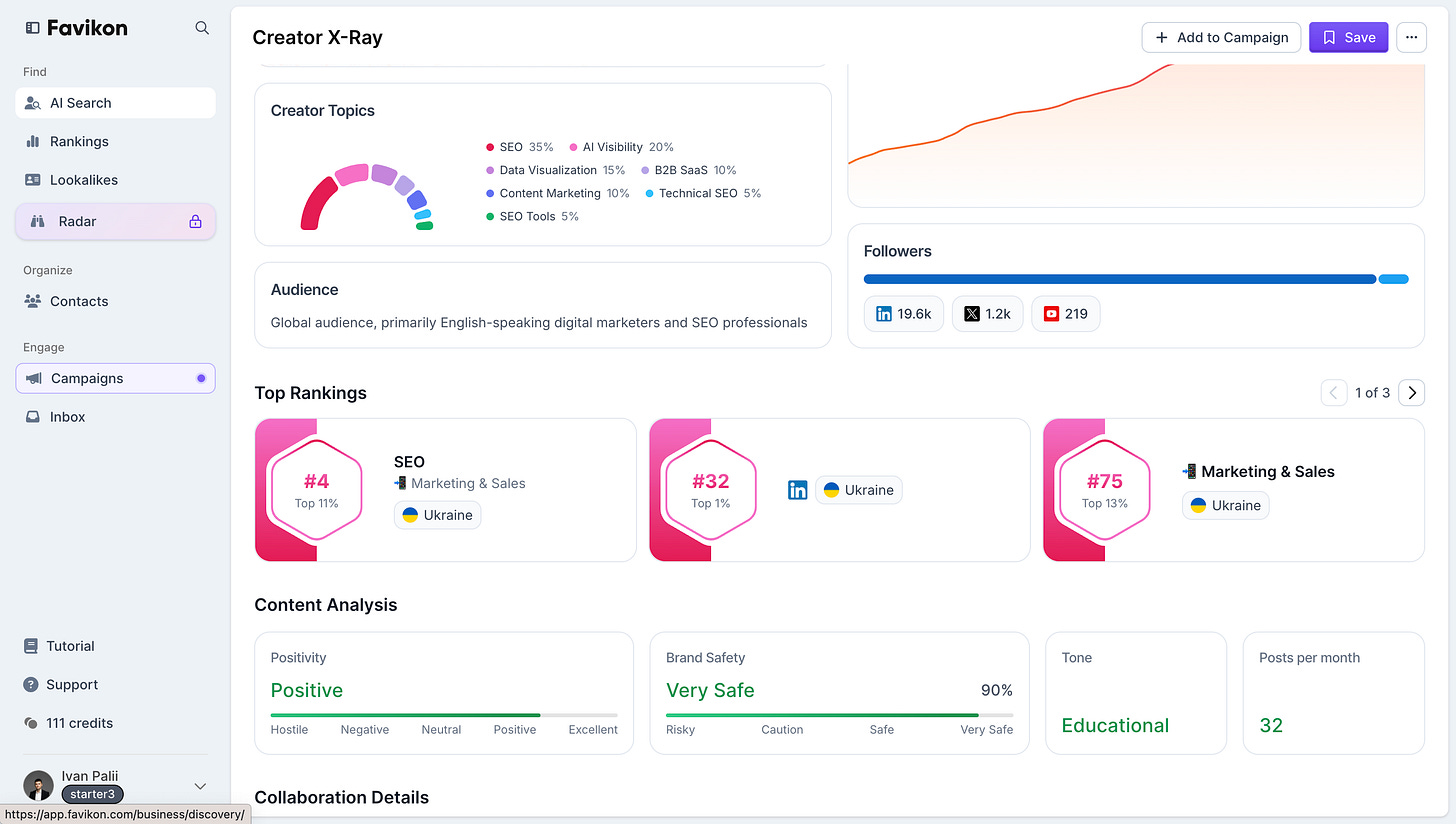Click the YouTube 219 followers chip
The width and height of the screenshot is (1456, 824).
(x=1066, y=314)
